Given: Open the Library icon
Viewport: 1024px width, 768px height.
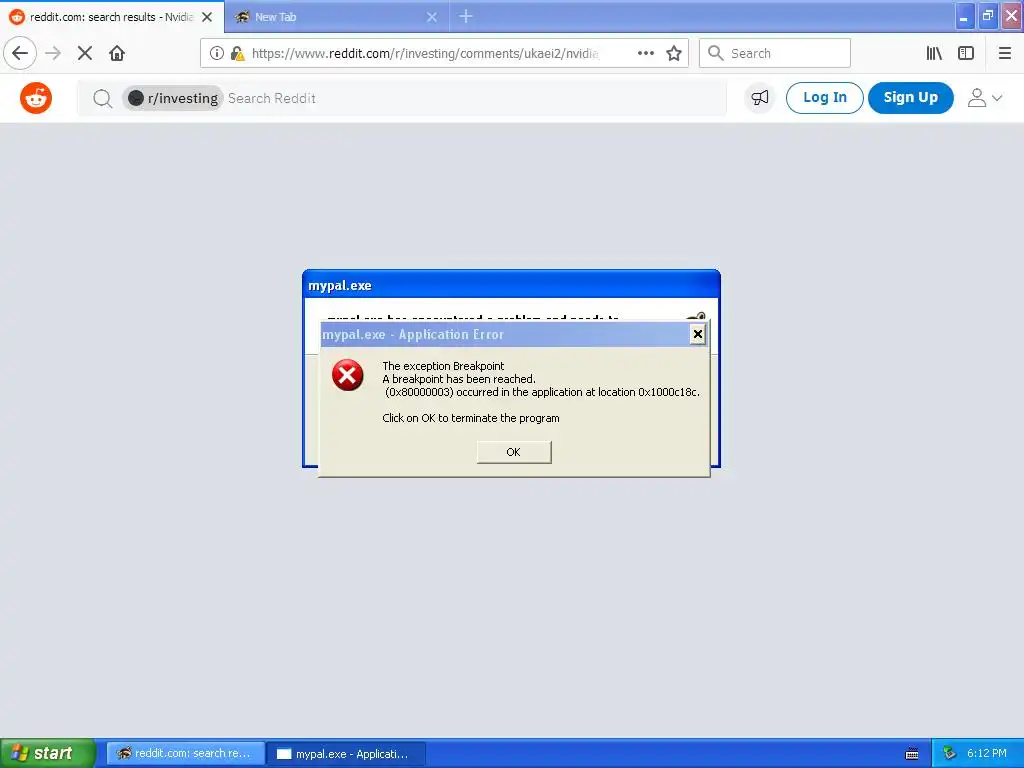Looking at the screenshot, I should tap(935, 53).
